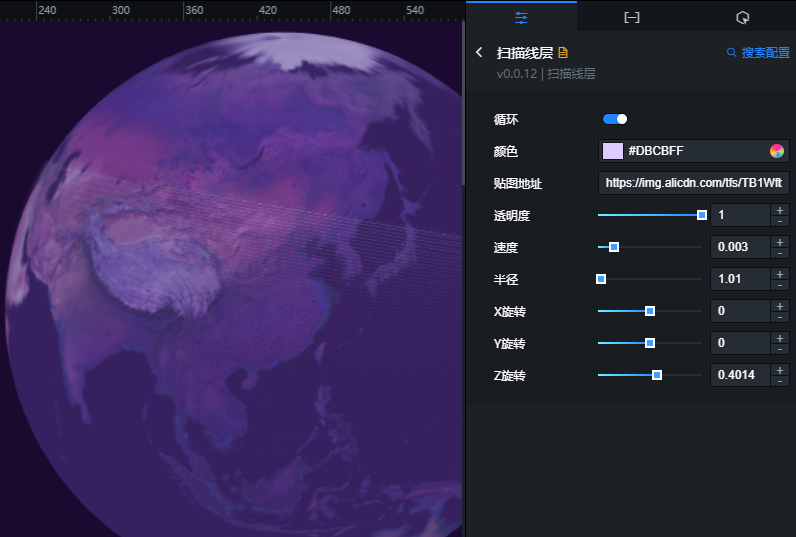
Task: Decrease 透明度 with minus stepper
Action: point(780,221)
